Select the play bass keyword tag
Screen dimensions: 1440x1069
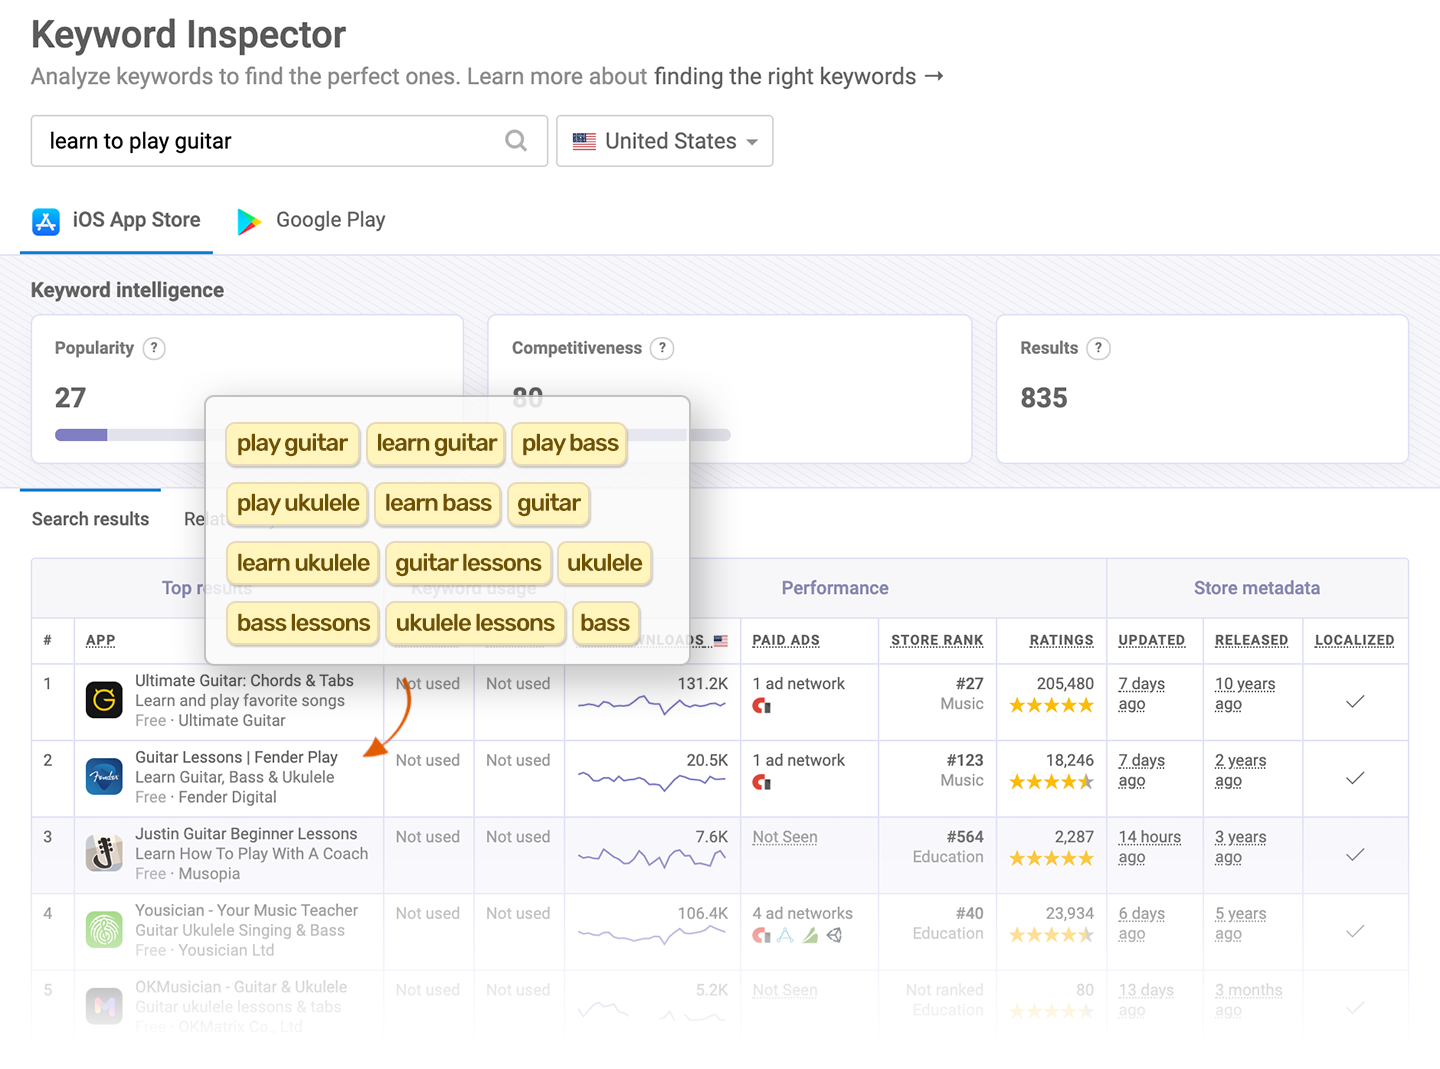tap(570, 443)
